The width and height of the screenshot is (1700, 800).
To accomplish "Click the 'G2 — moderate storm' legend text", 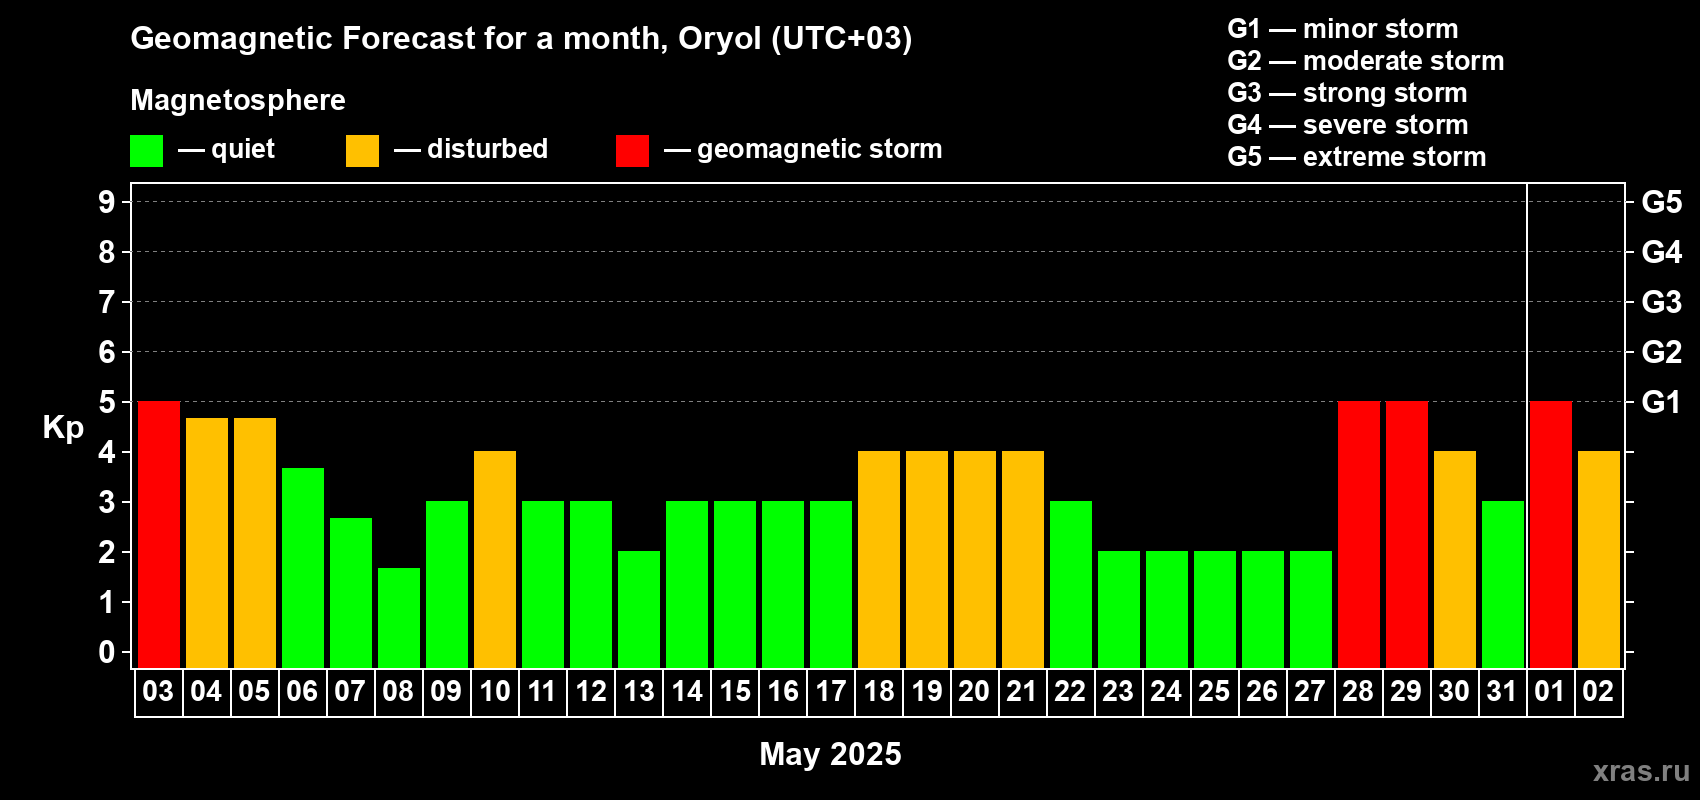I will pyautogui.click(x=1365, y=61).
